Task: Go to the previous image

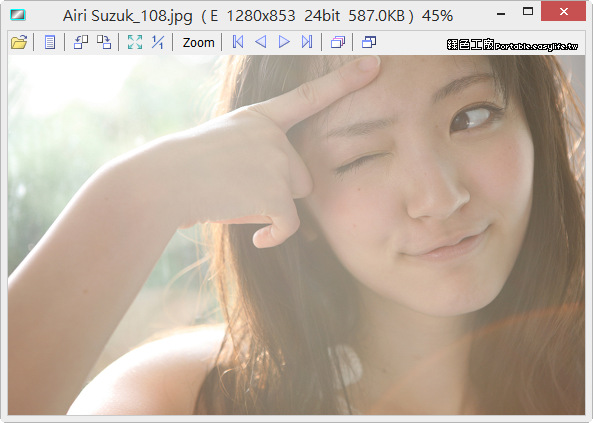Action: tap(261, 42)
